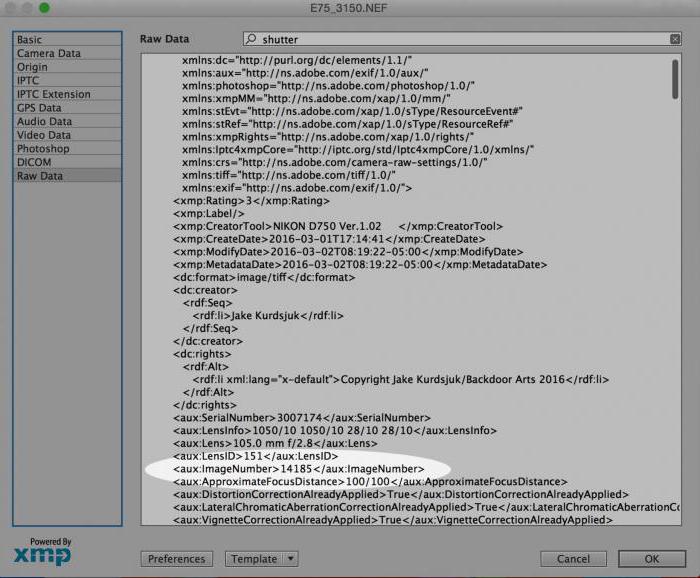This screenshot has height=578, width=700.
Task: Click the aux:ApproximateFocusDistance line
Action: tap(370, 482)
